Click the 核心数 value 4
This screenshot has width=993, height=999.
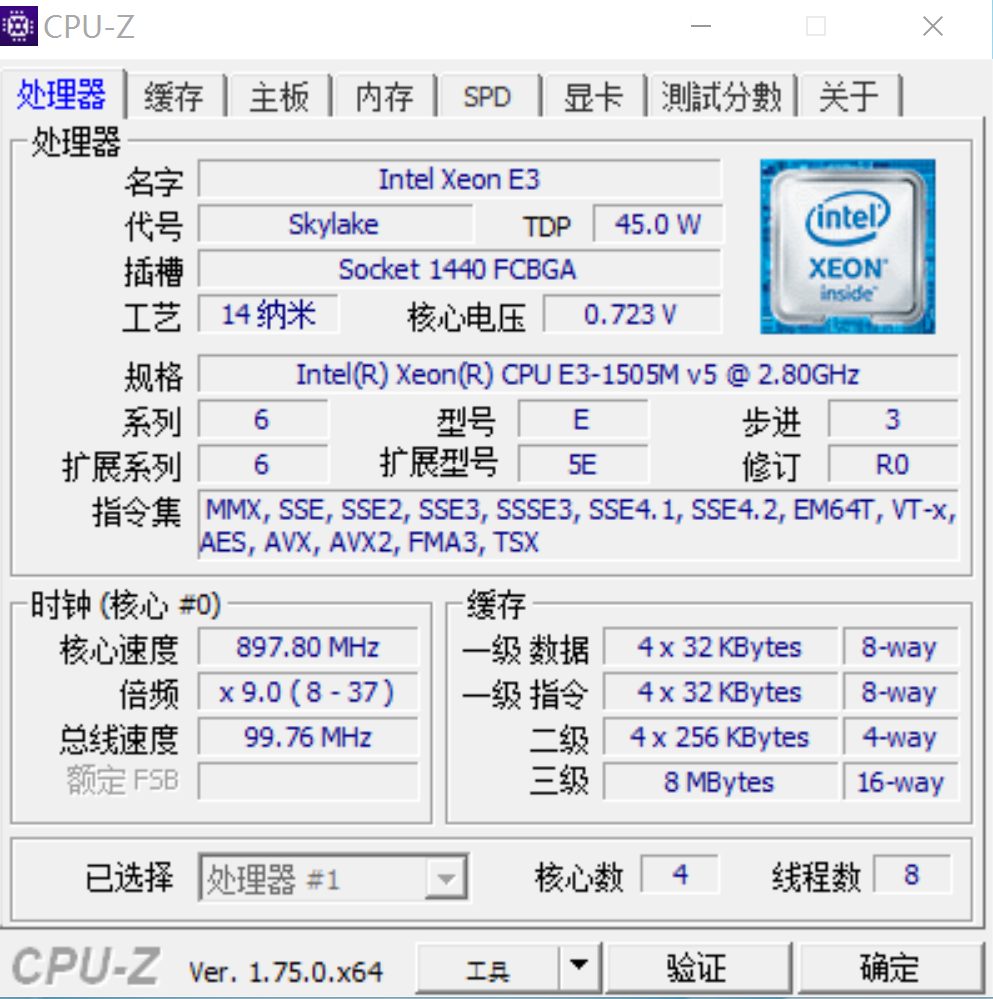(x=680, y=874)
